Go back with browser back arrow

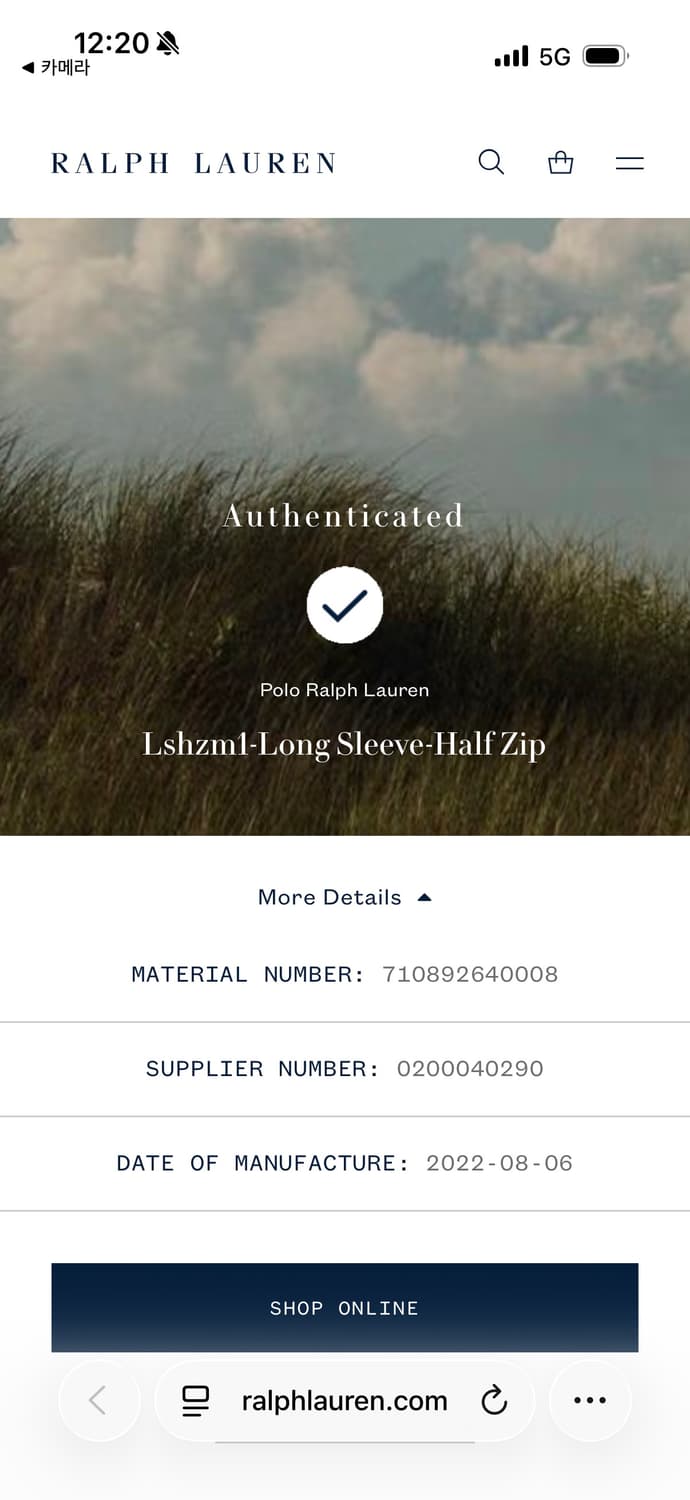[98, 1400]
